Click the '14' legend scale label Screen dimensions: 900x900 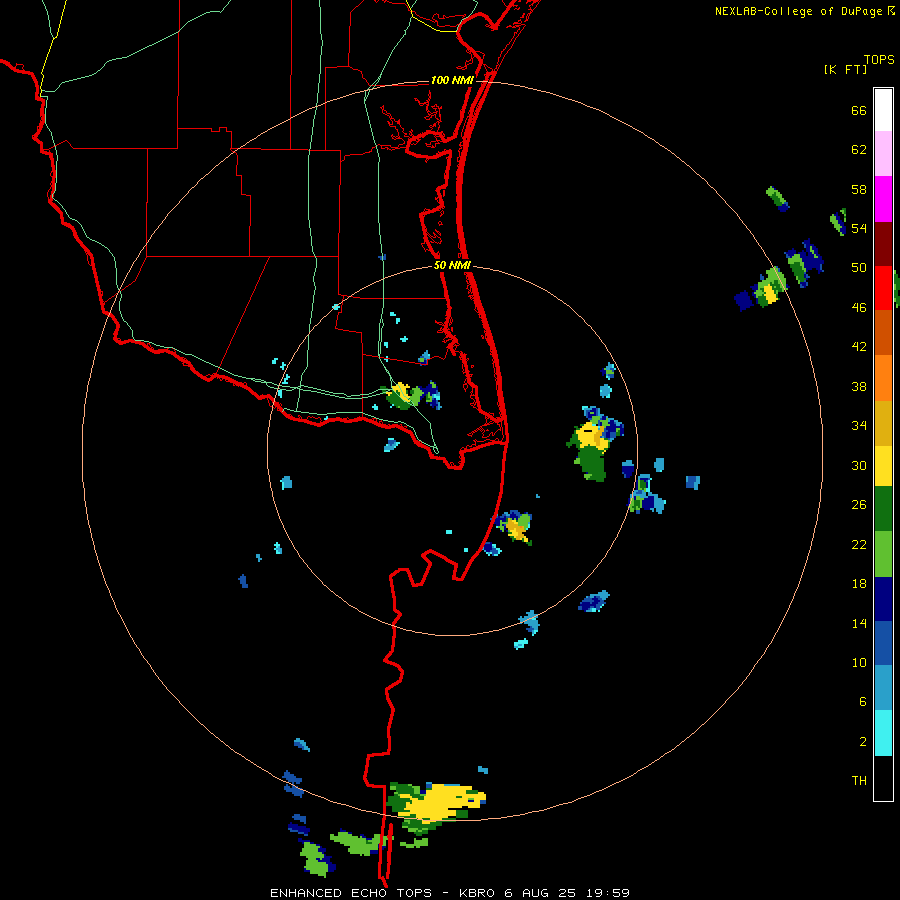pos(859,623)
